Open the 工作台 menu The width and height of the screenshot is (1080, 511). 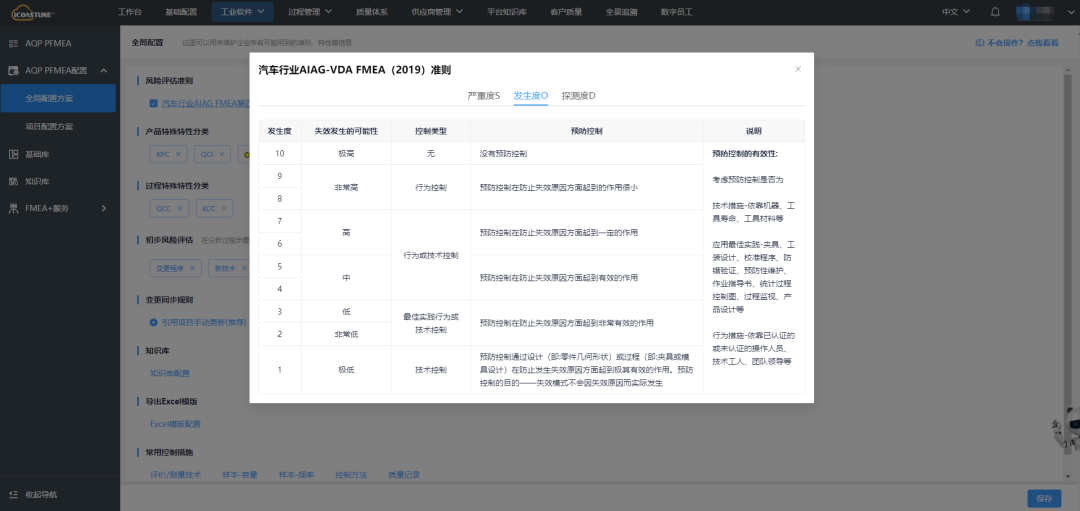130,12
